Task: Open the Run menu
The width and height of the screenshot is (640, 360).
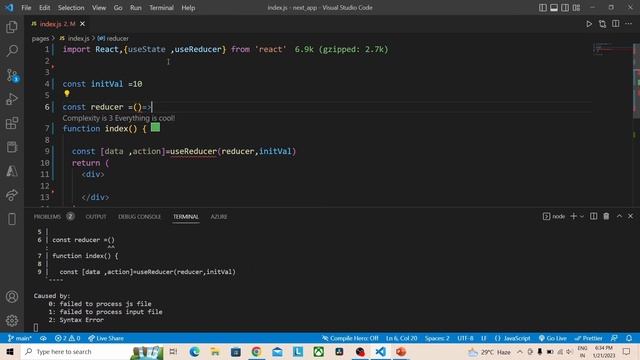Action: tap(136, 8)
